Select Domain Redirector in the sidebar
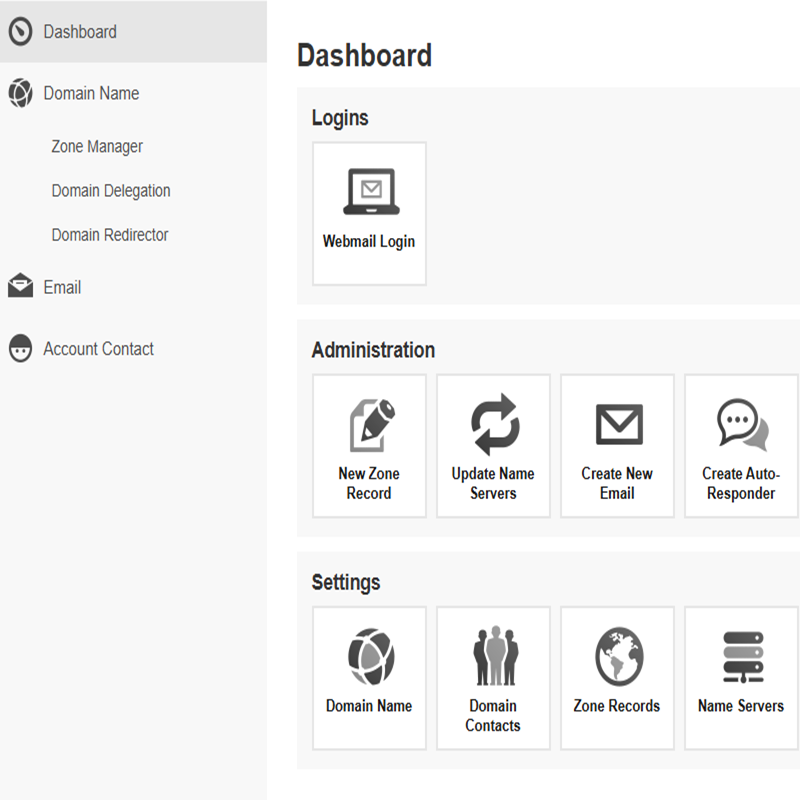Viewport: 800px width, 800px height. click(x=110, y=235)
